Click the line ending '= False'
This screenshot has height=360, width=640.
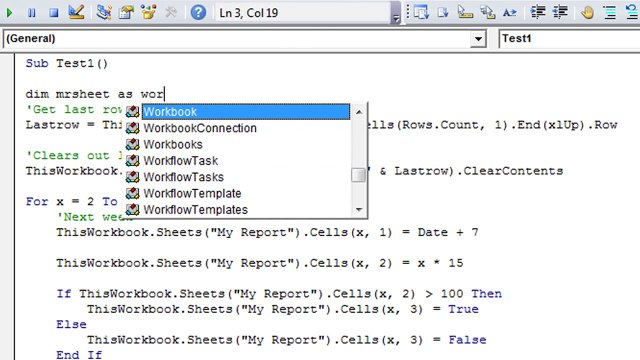tap(287, 340)
